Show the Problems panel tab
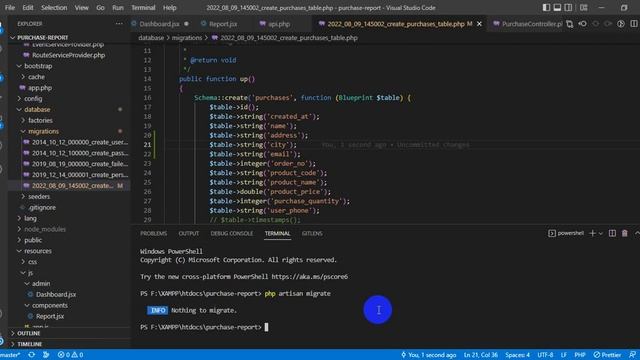 153,233
